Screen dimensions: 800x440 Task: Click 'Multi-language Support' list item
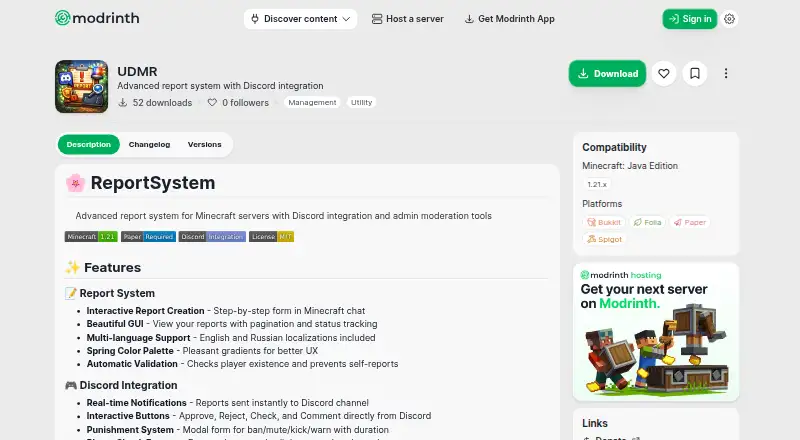231,338
